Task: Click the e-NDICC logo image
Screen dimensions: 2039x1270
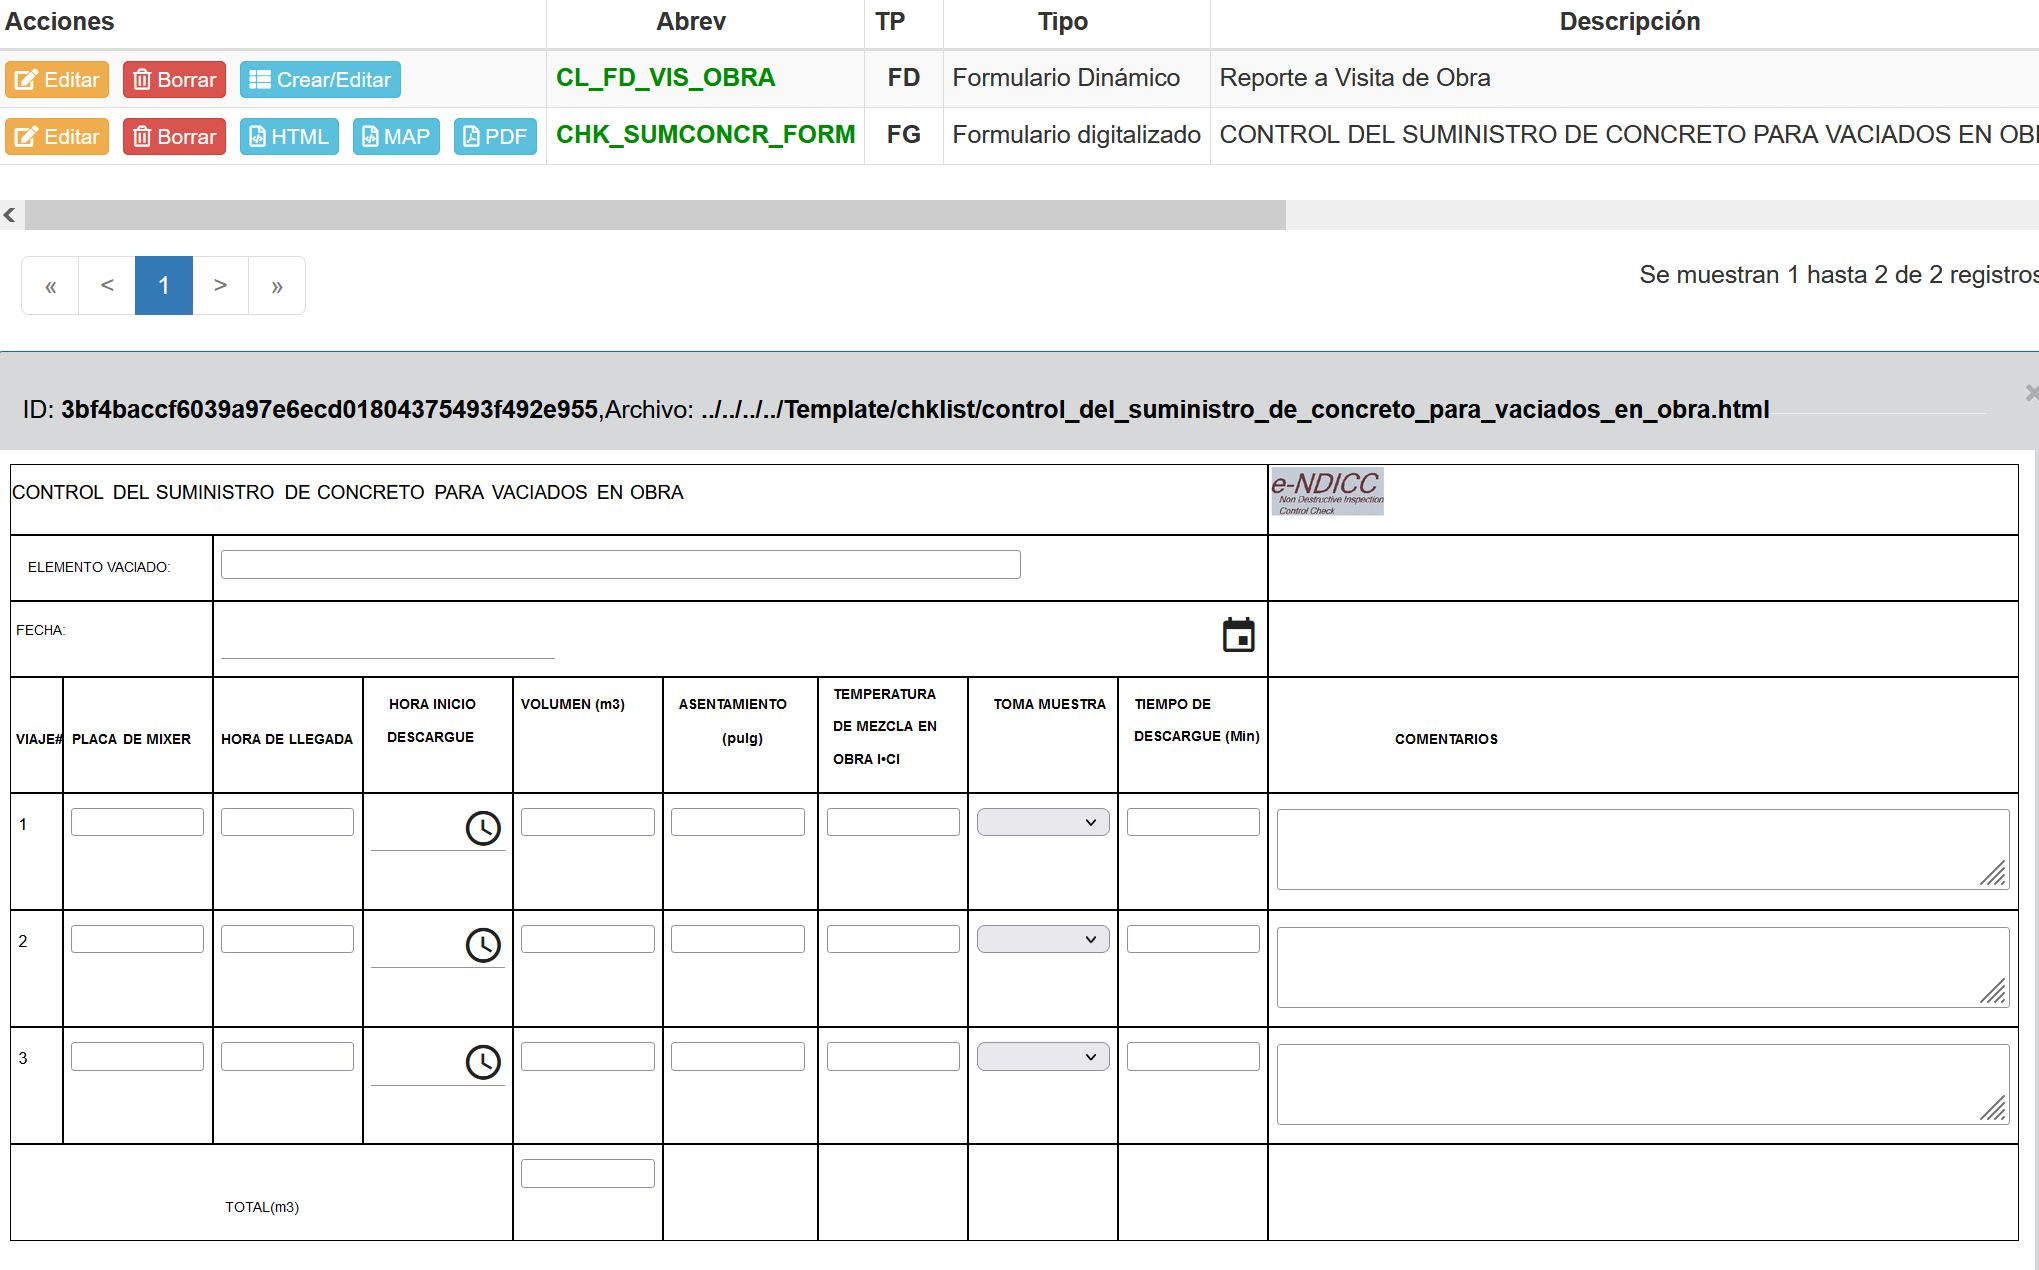Action: tap(1327, 492)
